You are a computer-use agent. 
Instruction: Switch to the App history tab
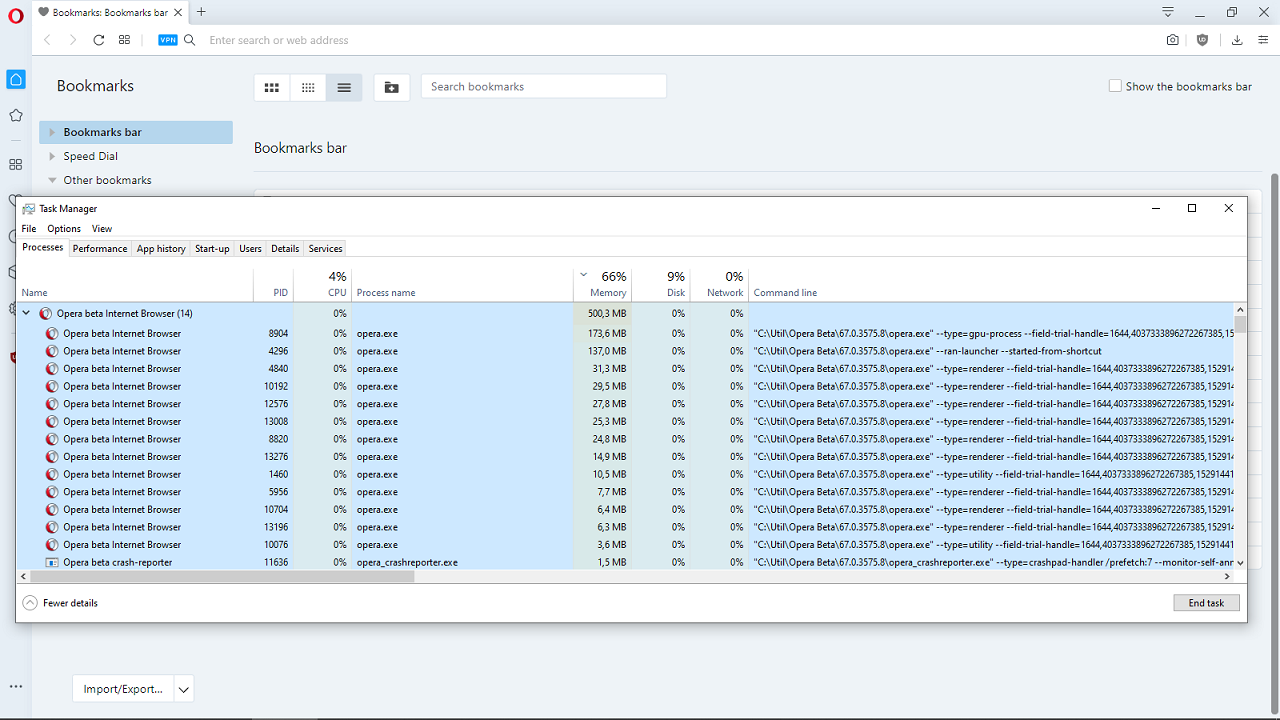pyautogui.click(x=161, y=249)
